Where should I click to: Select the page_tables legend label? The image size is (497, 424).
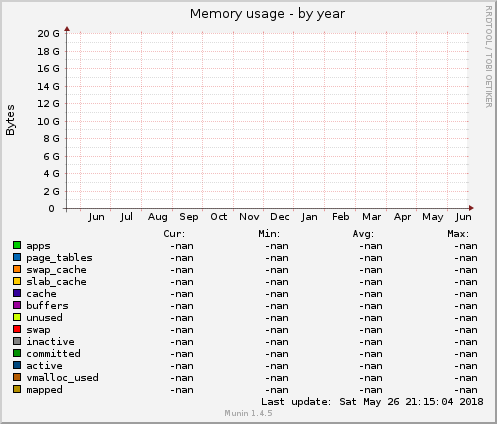pos(59,258)
